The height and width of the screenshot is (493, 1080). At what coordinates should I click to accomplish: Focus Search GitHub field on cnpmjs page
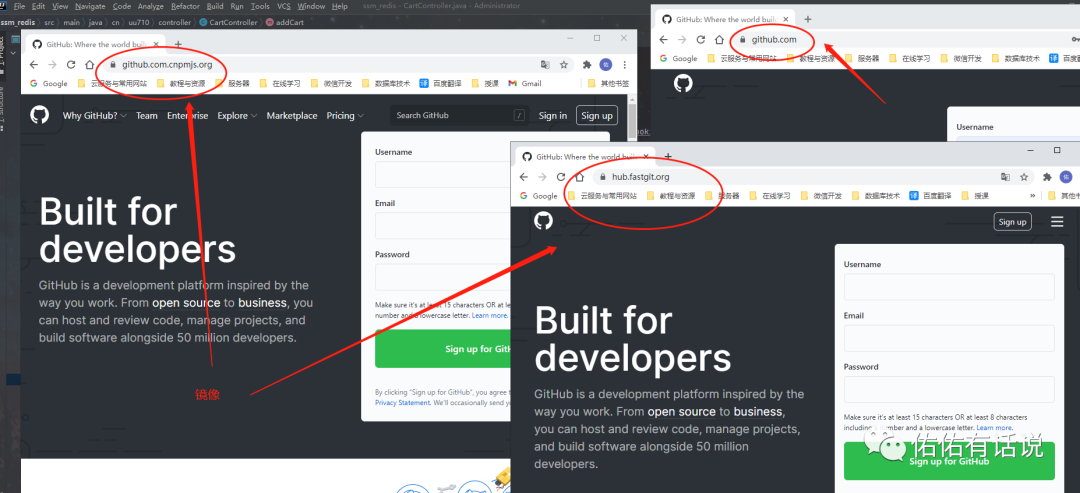[459, 116]
